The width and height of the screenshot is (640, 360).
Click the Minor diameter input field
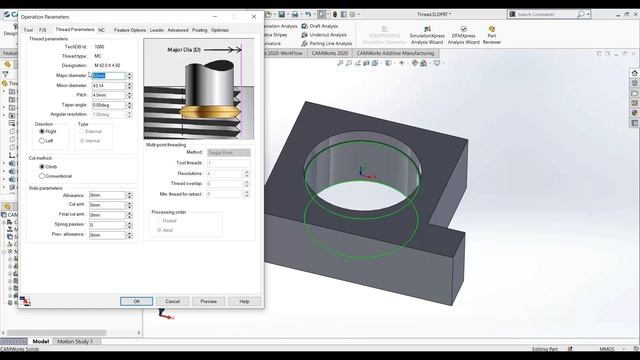coord(109,86)
